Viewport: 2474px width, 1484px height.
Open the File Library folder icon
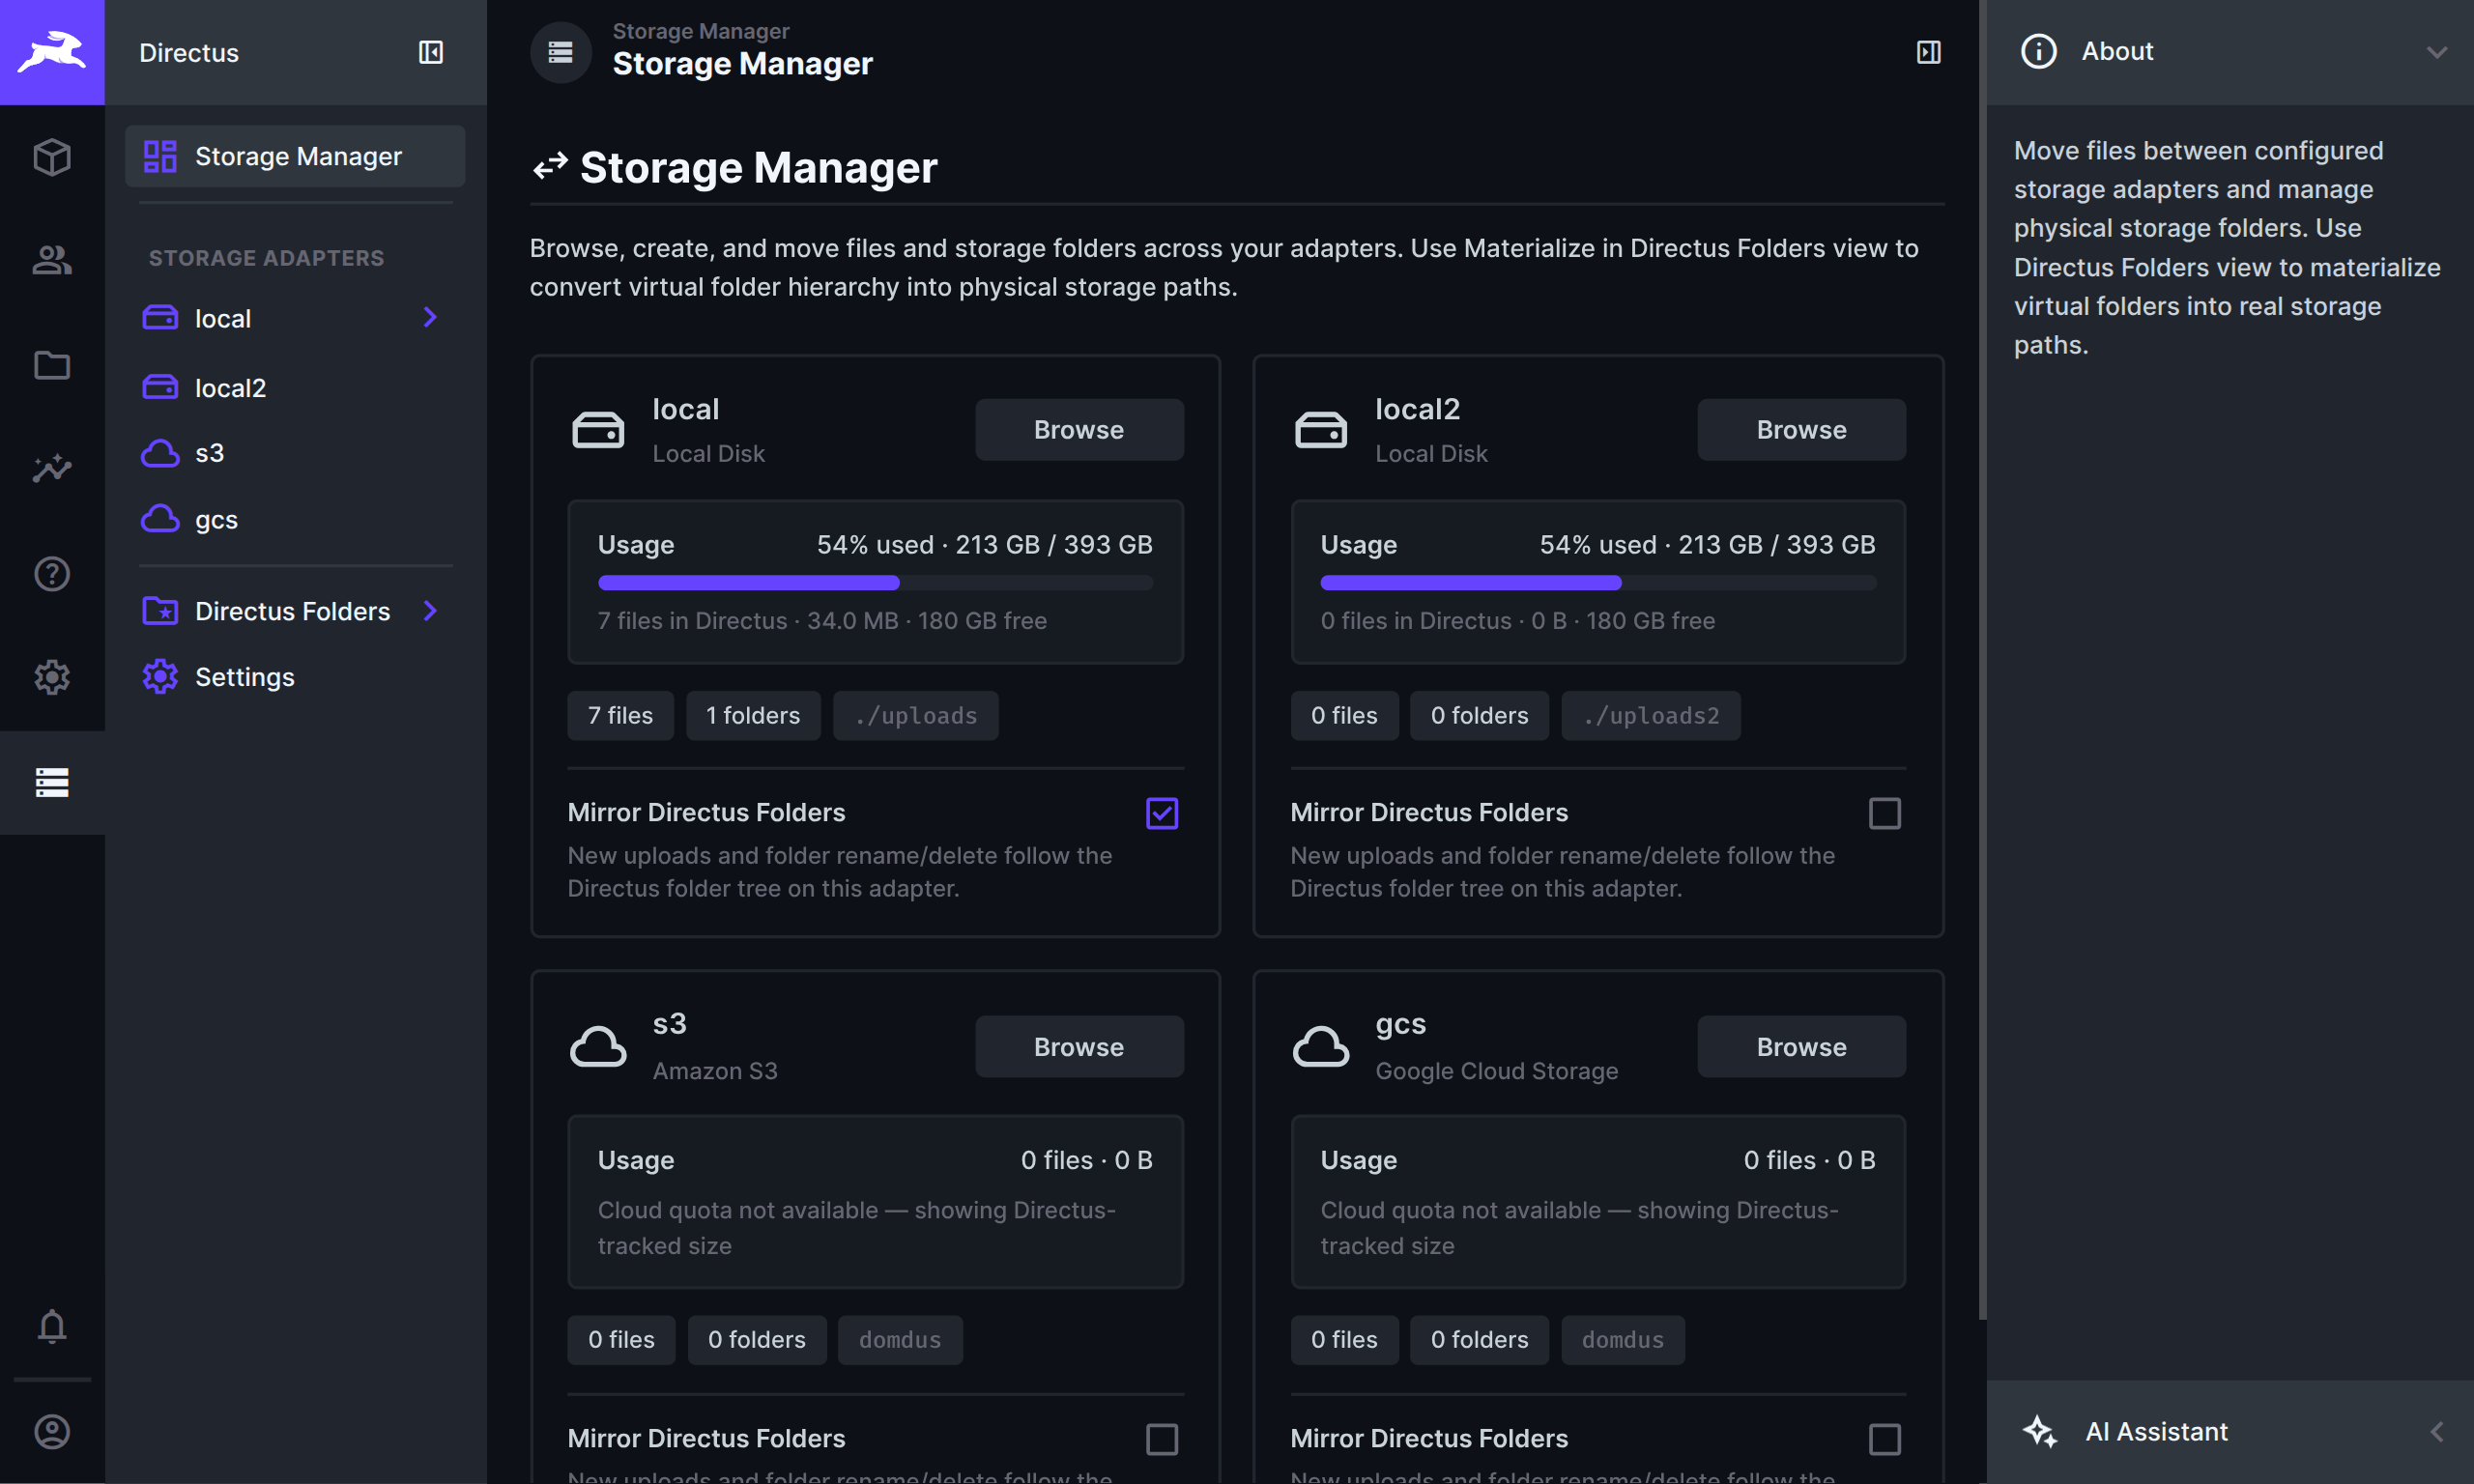point(52,365)
